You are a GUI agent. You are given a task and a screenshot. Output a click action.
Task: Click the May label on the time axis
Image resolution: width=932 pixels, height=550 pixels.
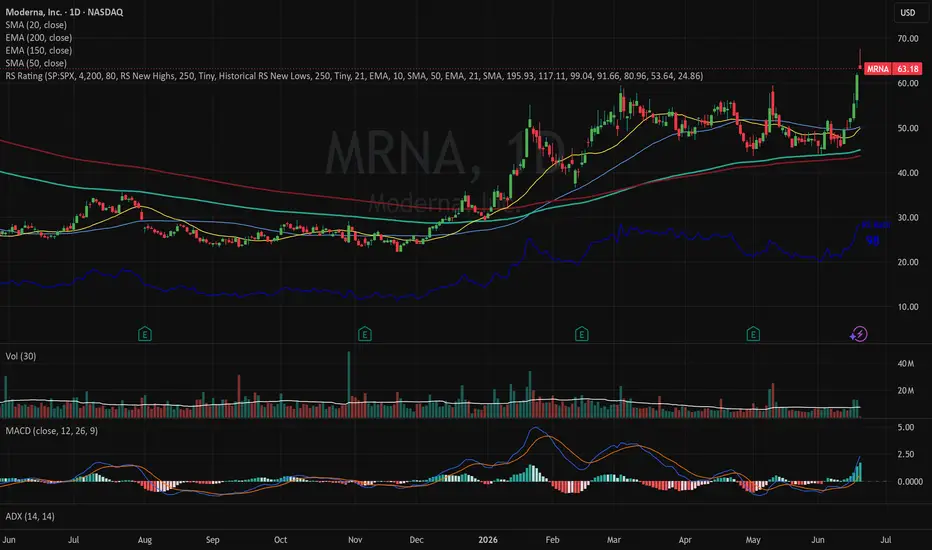tap(753, 540)
